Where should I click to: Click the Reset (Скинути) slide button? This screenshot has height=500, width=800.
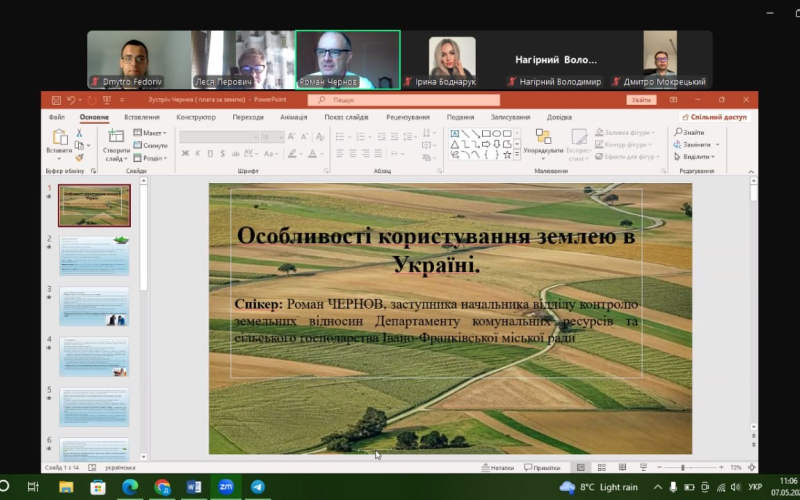tap(150, 145)
